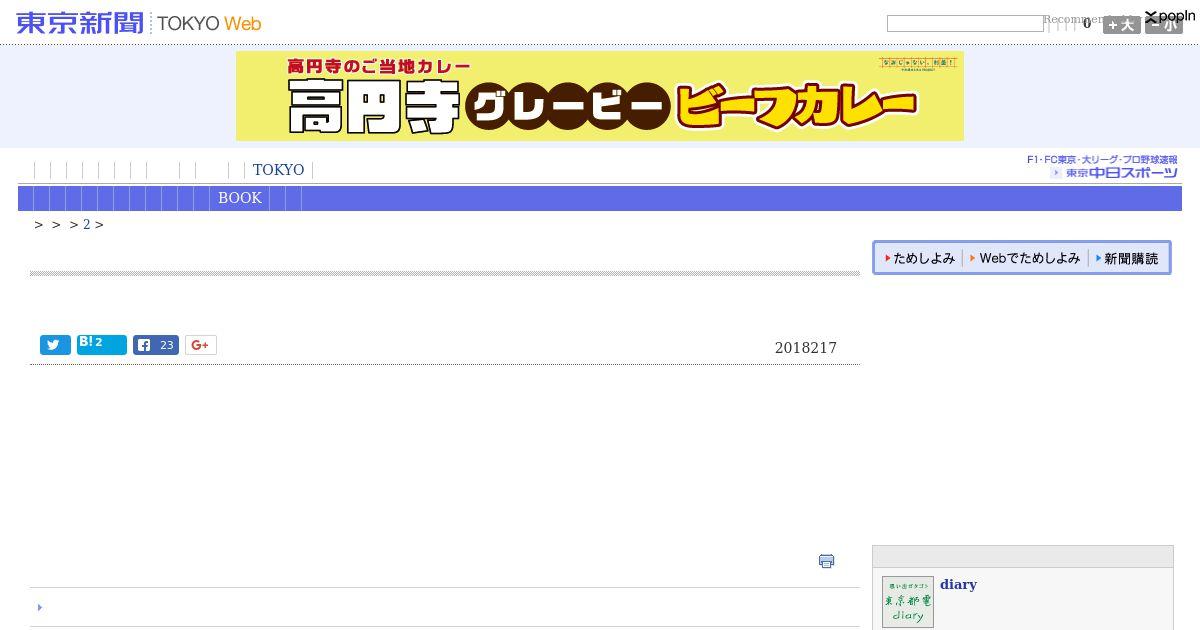Share article via Google+ button
Viewport: 1200px width, 630px height.
click(201, 345)
